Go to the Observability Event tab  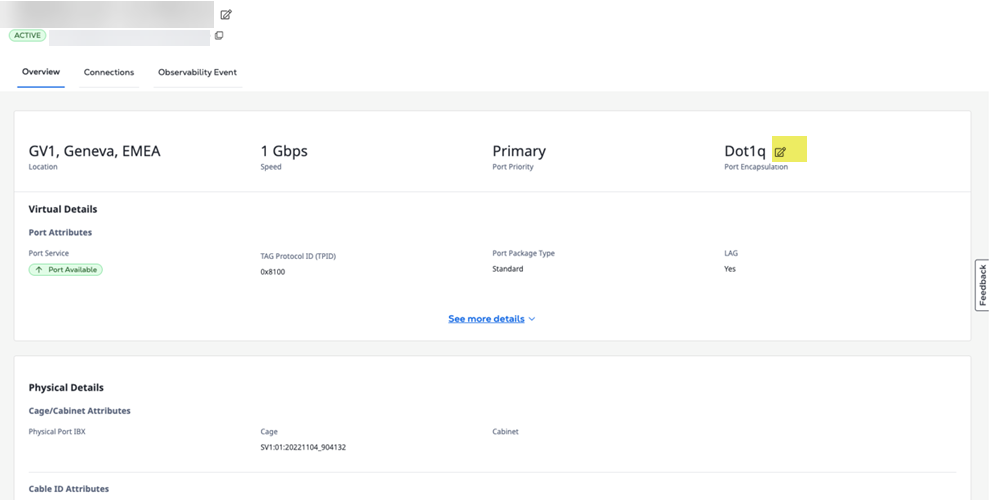(x=197, y=72)
